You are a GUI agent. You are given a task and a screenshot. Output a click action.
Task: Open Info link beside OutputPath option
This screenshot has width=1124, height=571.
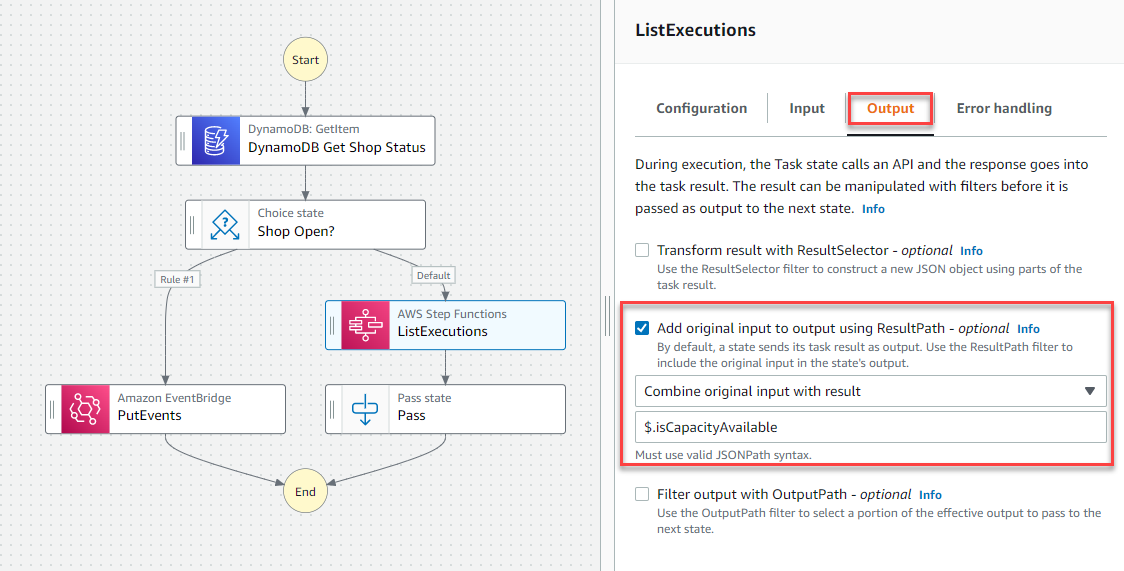[x=930, y=495]
